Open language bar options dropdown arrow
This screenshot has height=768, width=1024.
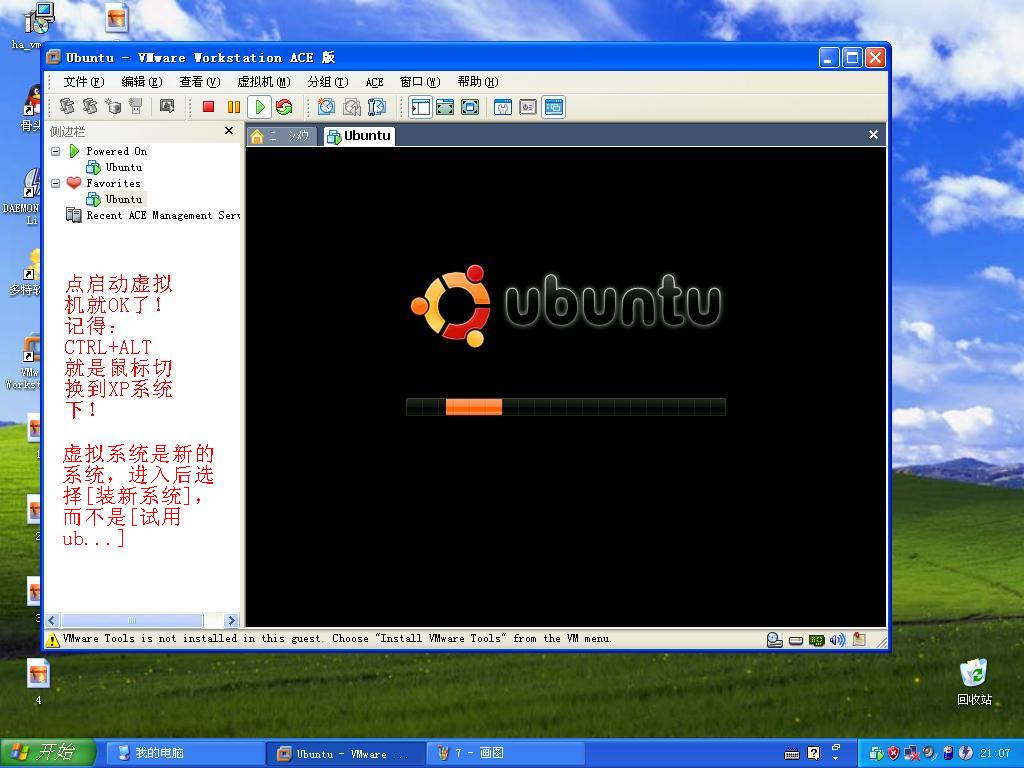coord(836,759)
